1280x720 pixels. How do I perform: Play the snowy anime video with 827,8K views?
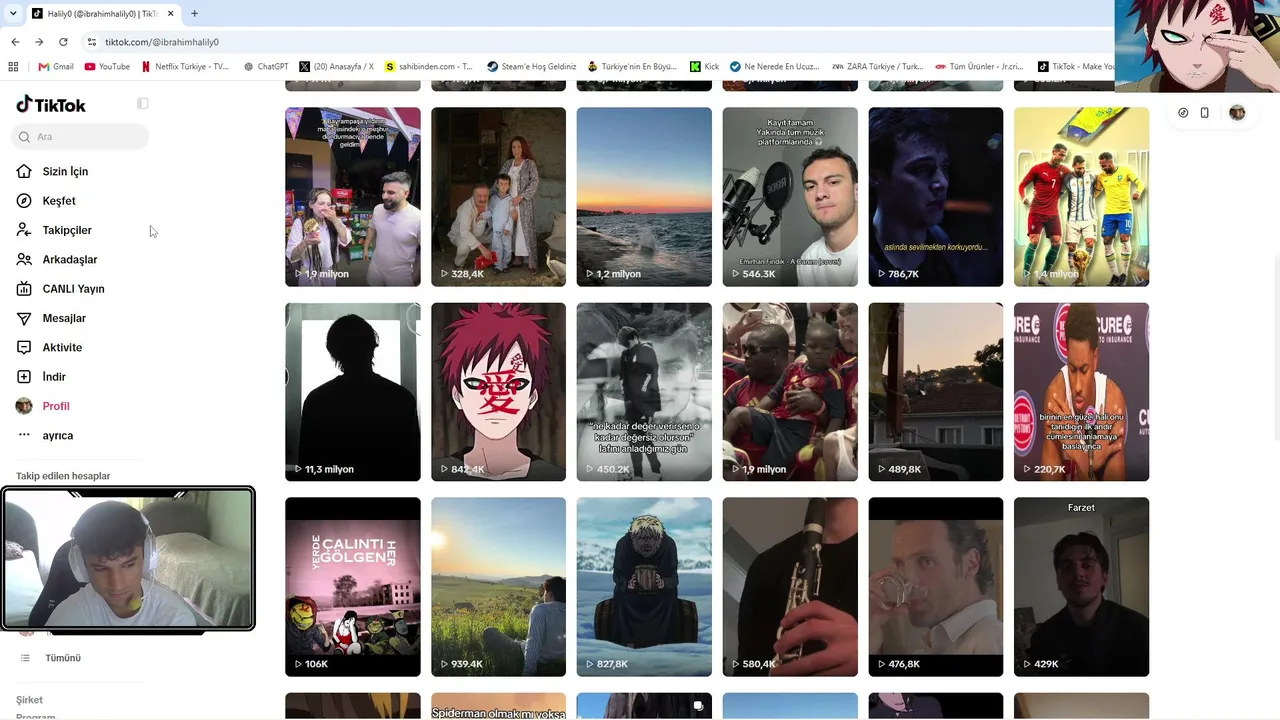click(x=644, y=587)
